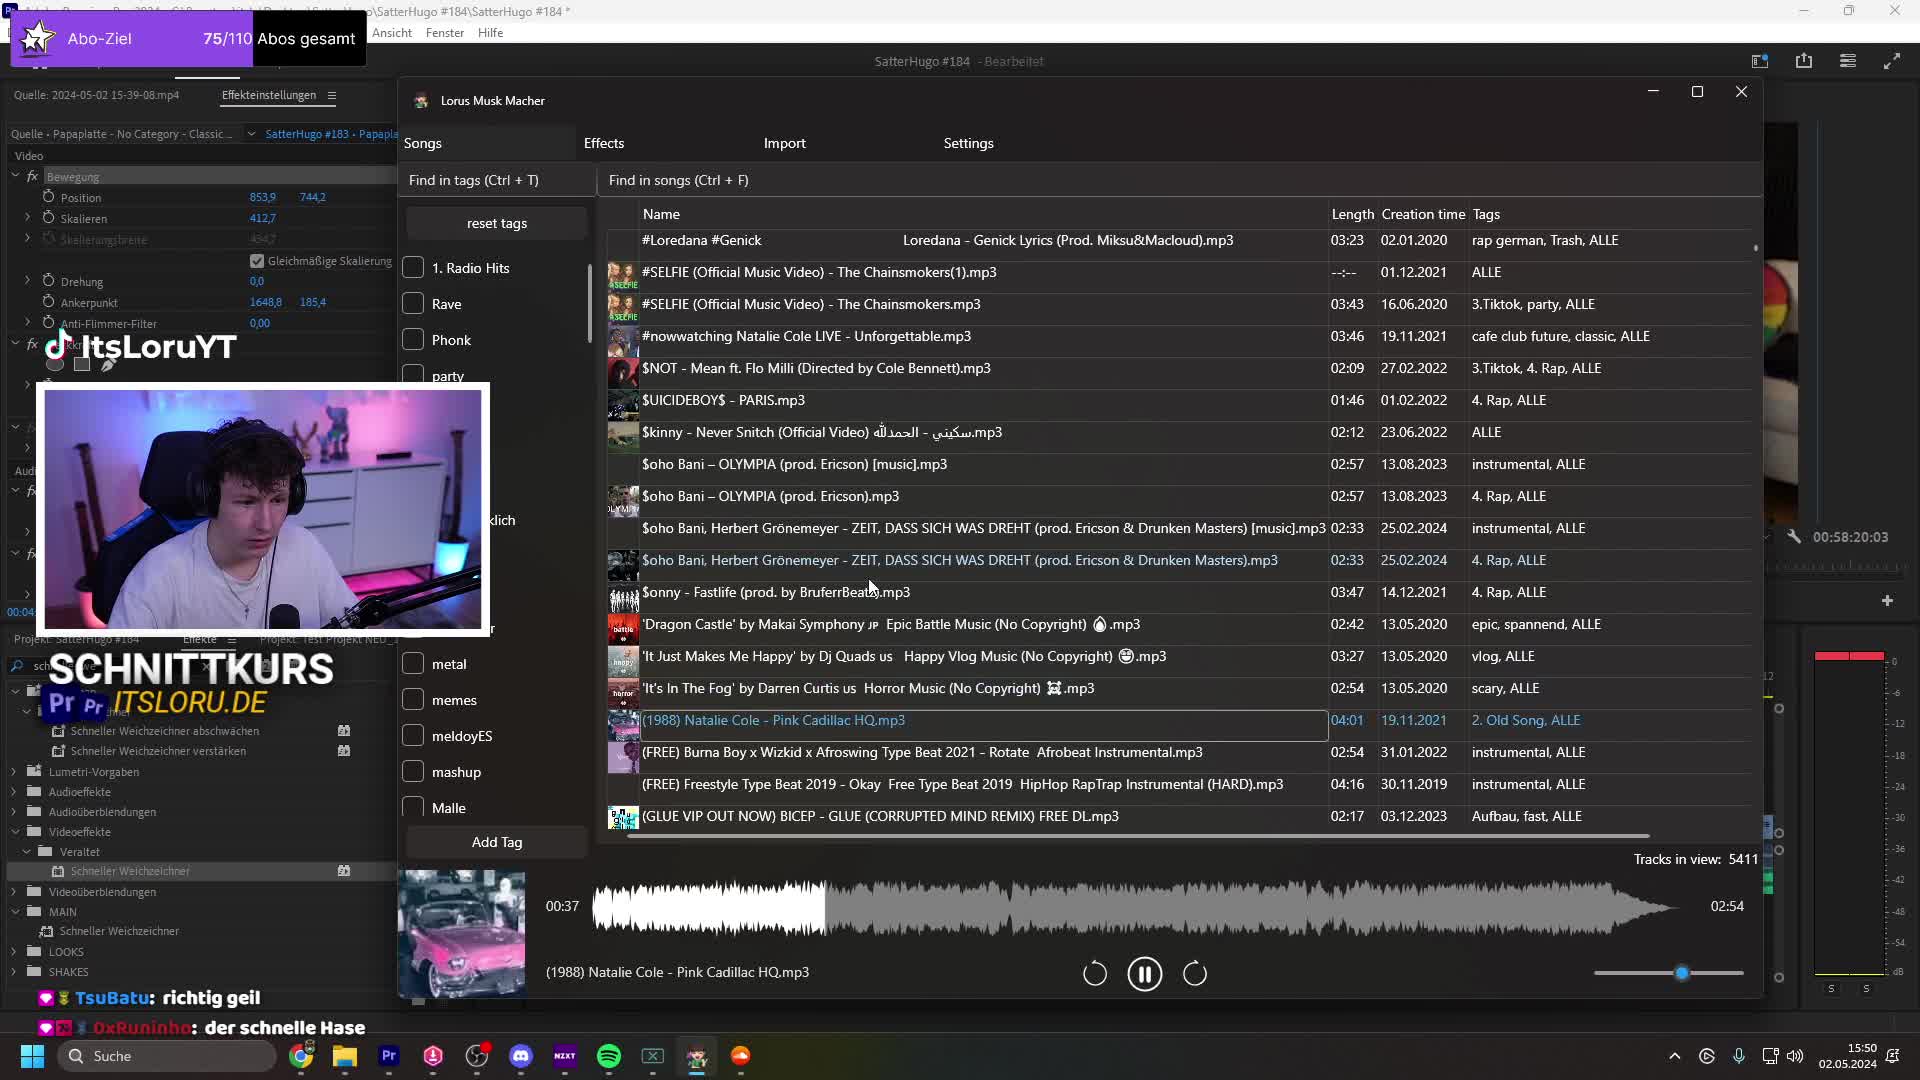Open Discord from the taskbar
This screenshot has height=1080, width=1920.
(x=521, y=1056)
